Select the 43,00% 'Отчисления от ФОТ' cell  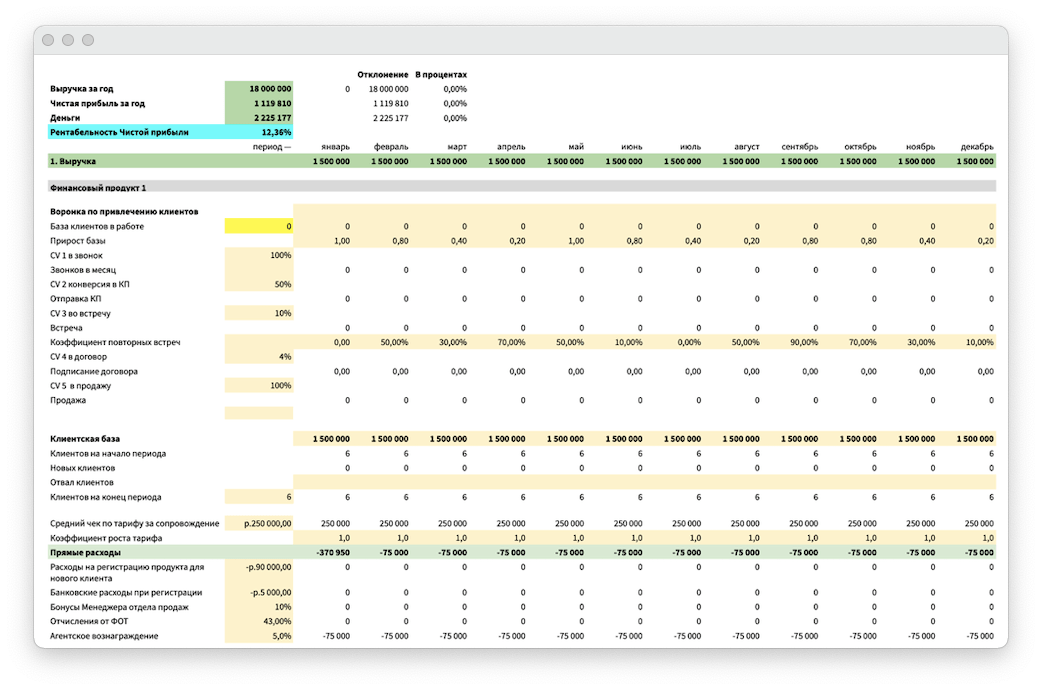coord(259,622)
